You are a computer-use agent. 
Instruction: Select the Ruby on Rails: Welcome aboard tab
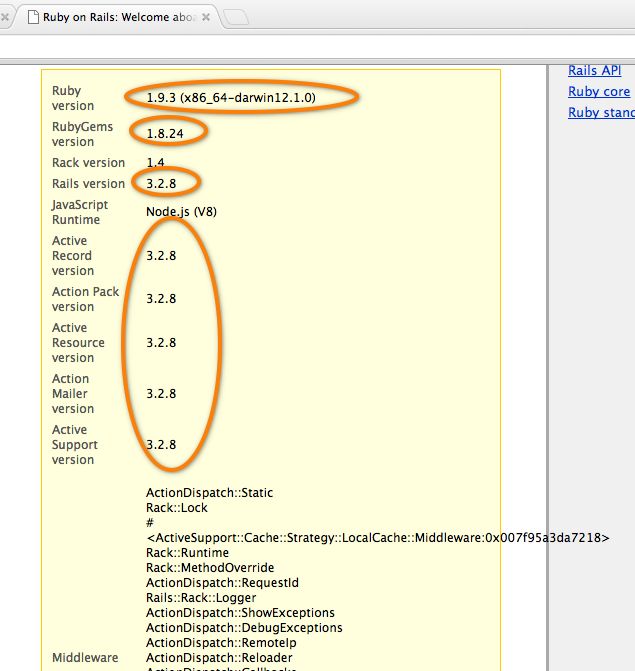tap(118, 17)
